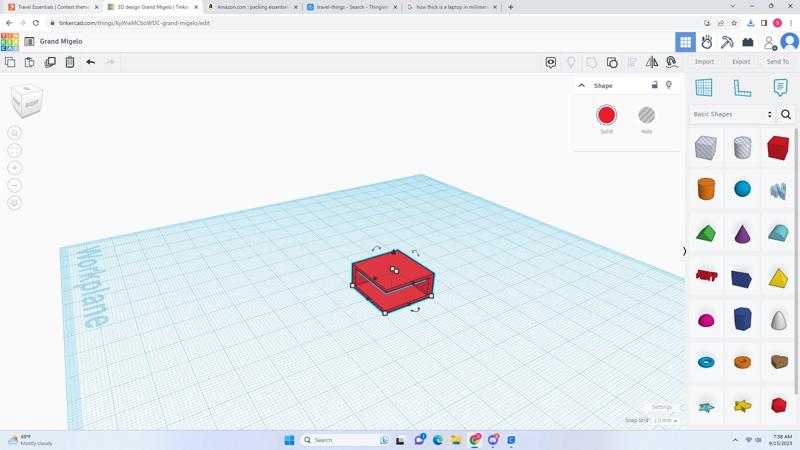Open the Snap Grid dropdown
This screenshot has width=800, height=450.
[665, 421]
